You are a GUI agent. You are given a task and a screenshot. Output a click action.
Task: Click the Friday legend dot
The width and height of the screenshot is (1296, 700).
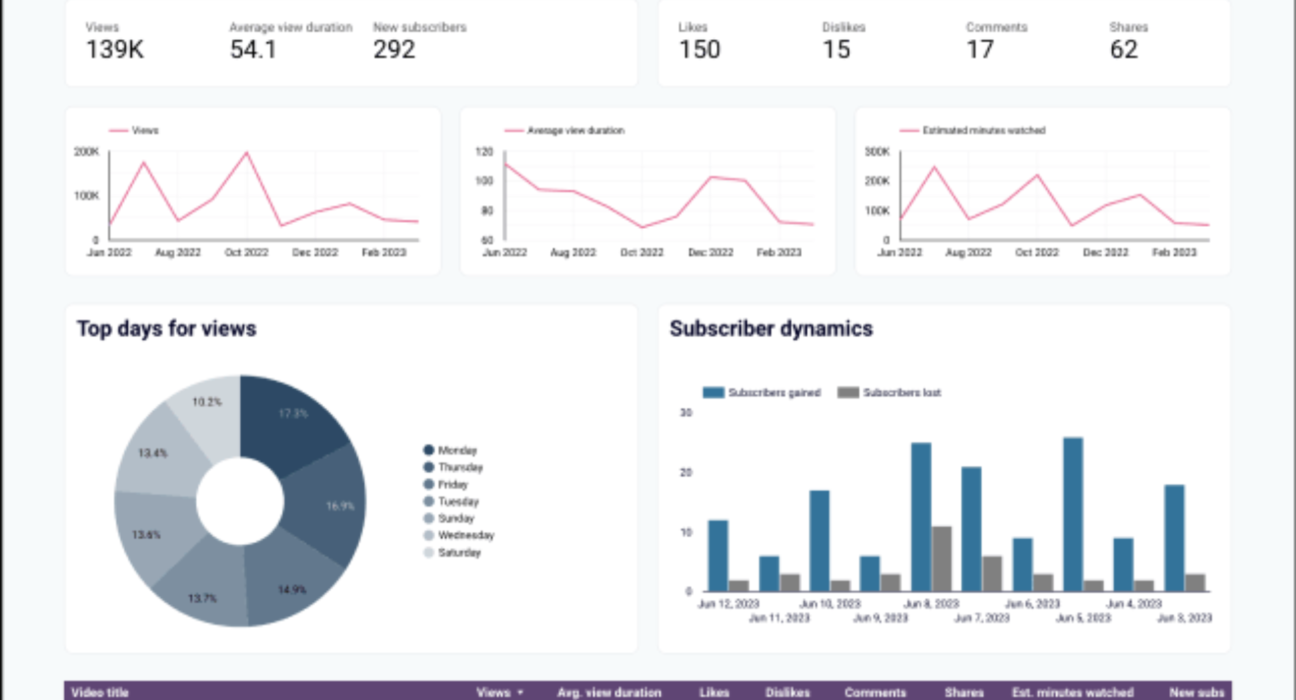pyautogui.click(x=429, y=485)
